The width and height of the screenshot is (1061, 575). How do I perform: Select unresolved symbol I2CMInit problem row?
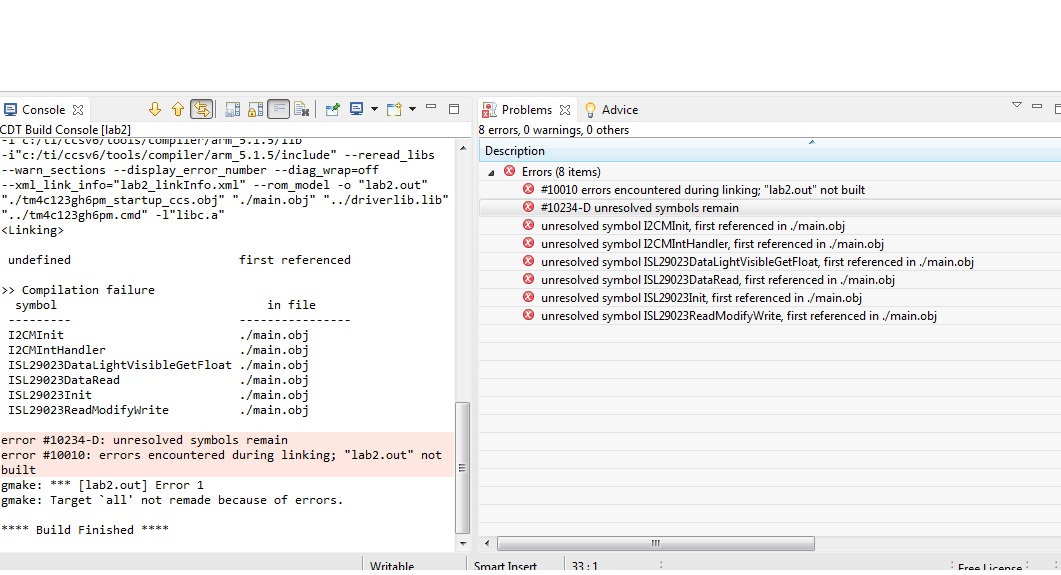point(769,226)
